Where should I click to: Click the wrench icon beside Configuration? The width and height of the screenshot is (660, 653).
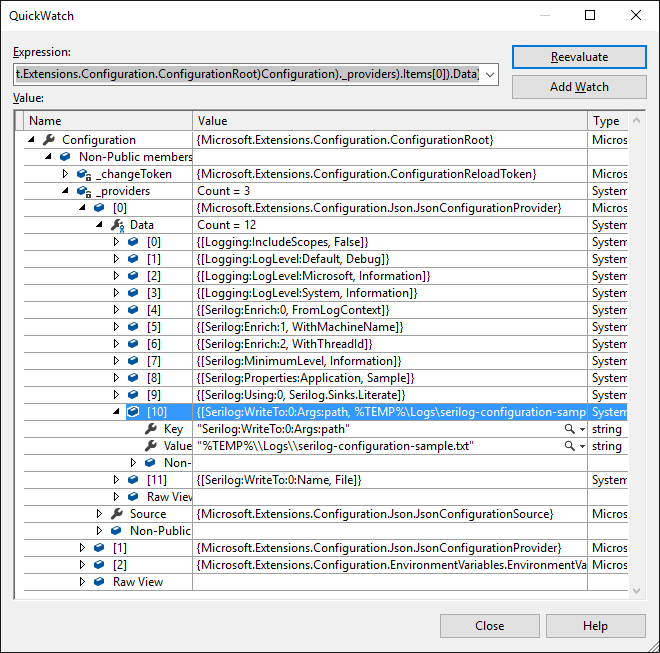pos(49,139)
